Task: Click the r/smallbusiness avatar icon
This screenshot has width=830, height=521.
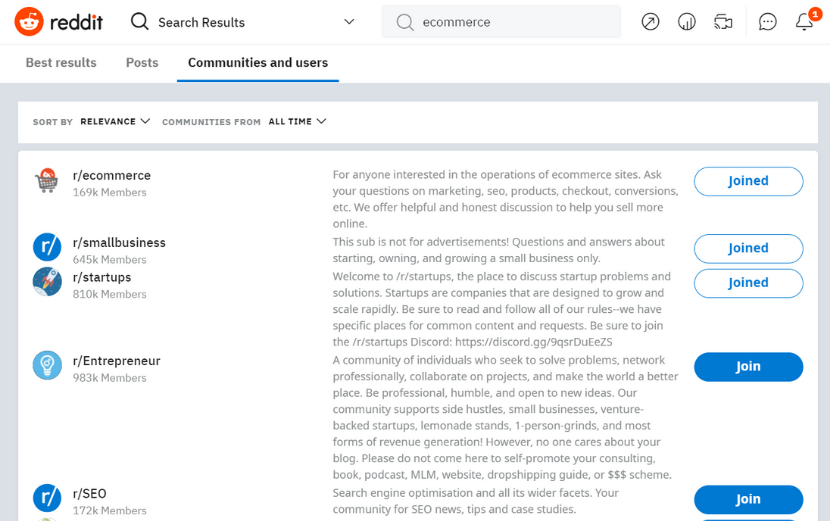Action: [x=47, y=247]
